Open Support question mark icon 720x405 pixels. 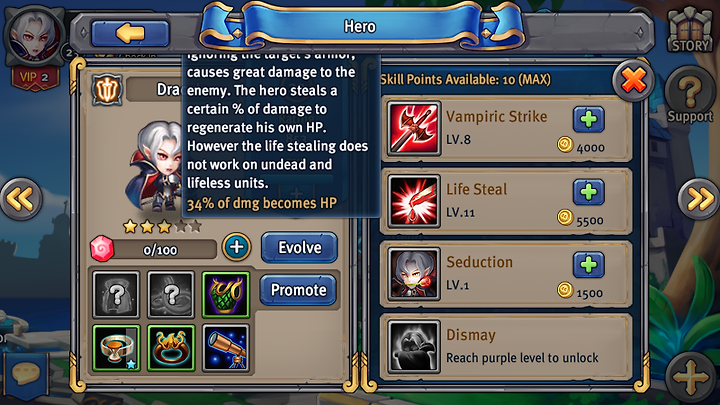[690, 96]
